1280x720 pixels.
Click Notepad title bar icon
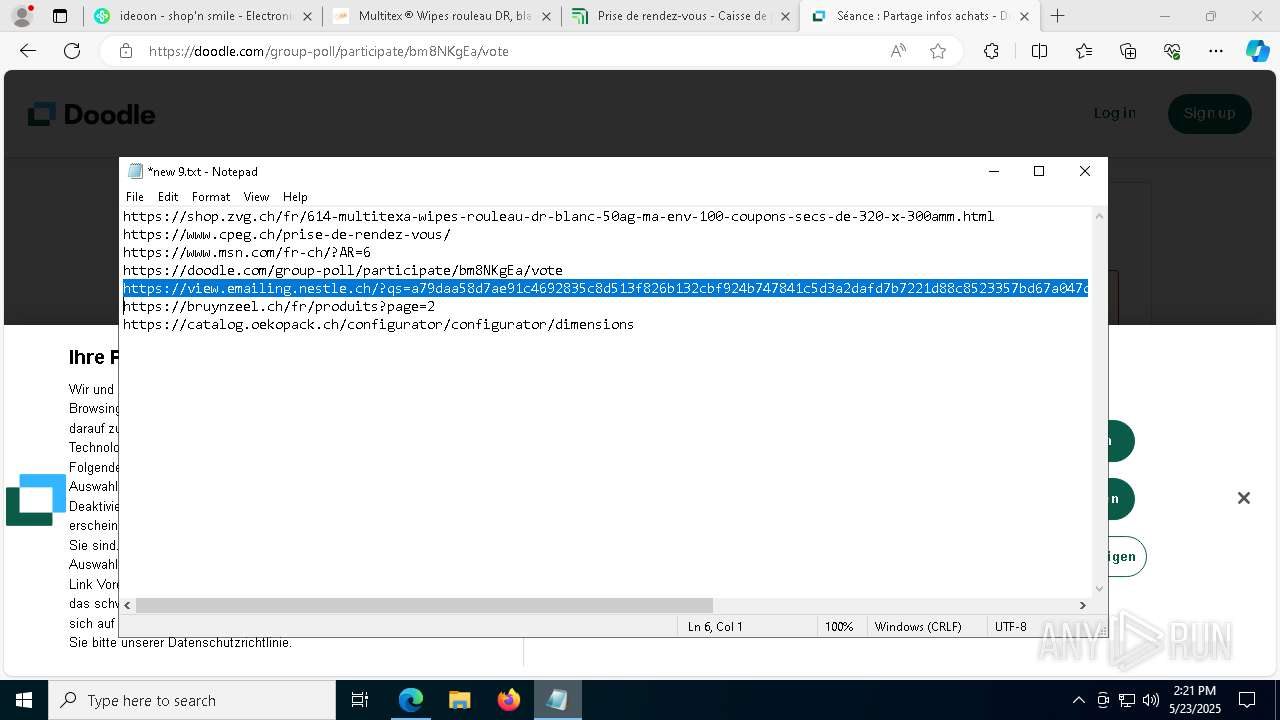coord(135,171)
